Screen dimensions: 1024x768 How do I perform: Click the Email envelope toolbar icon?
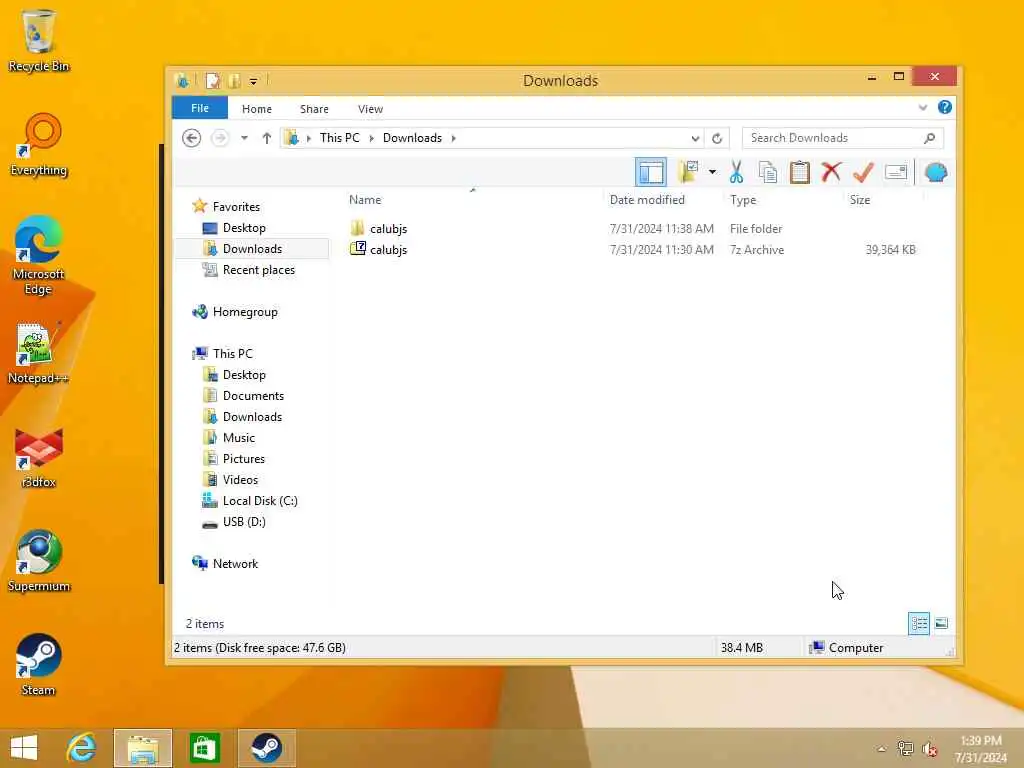coord(895,172)
